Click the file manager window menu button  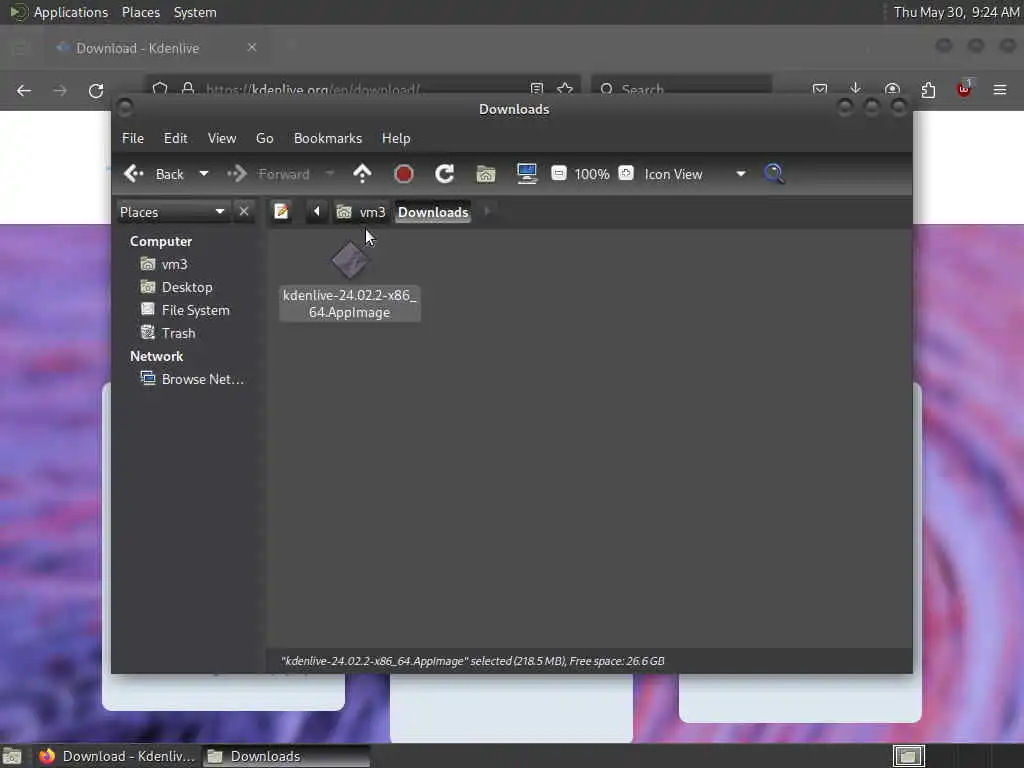(x=125, y=108)
